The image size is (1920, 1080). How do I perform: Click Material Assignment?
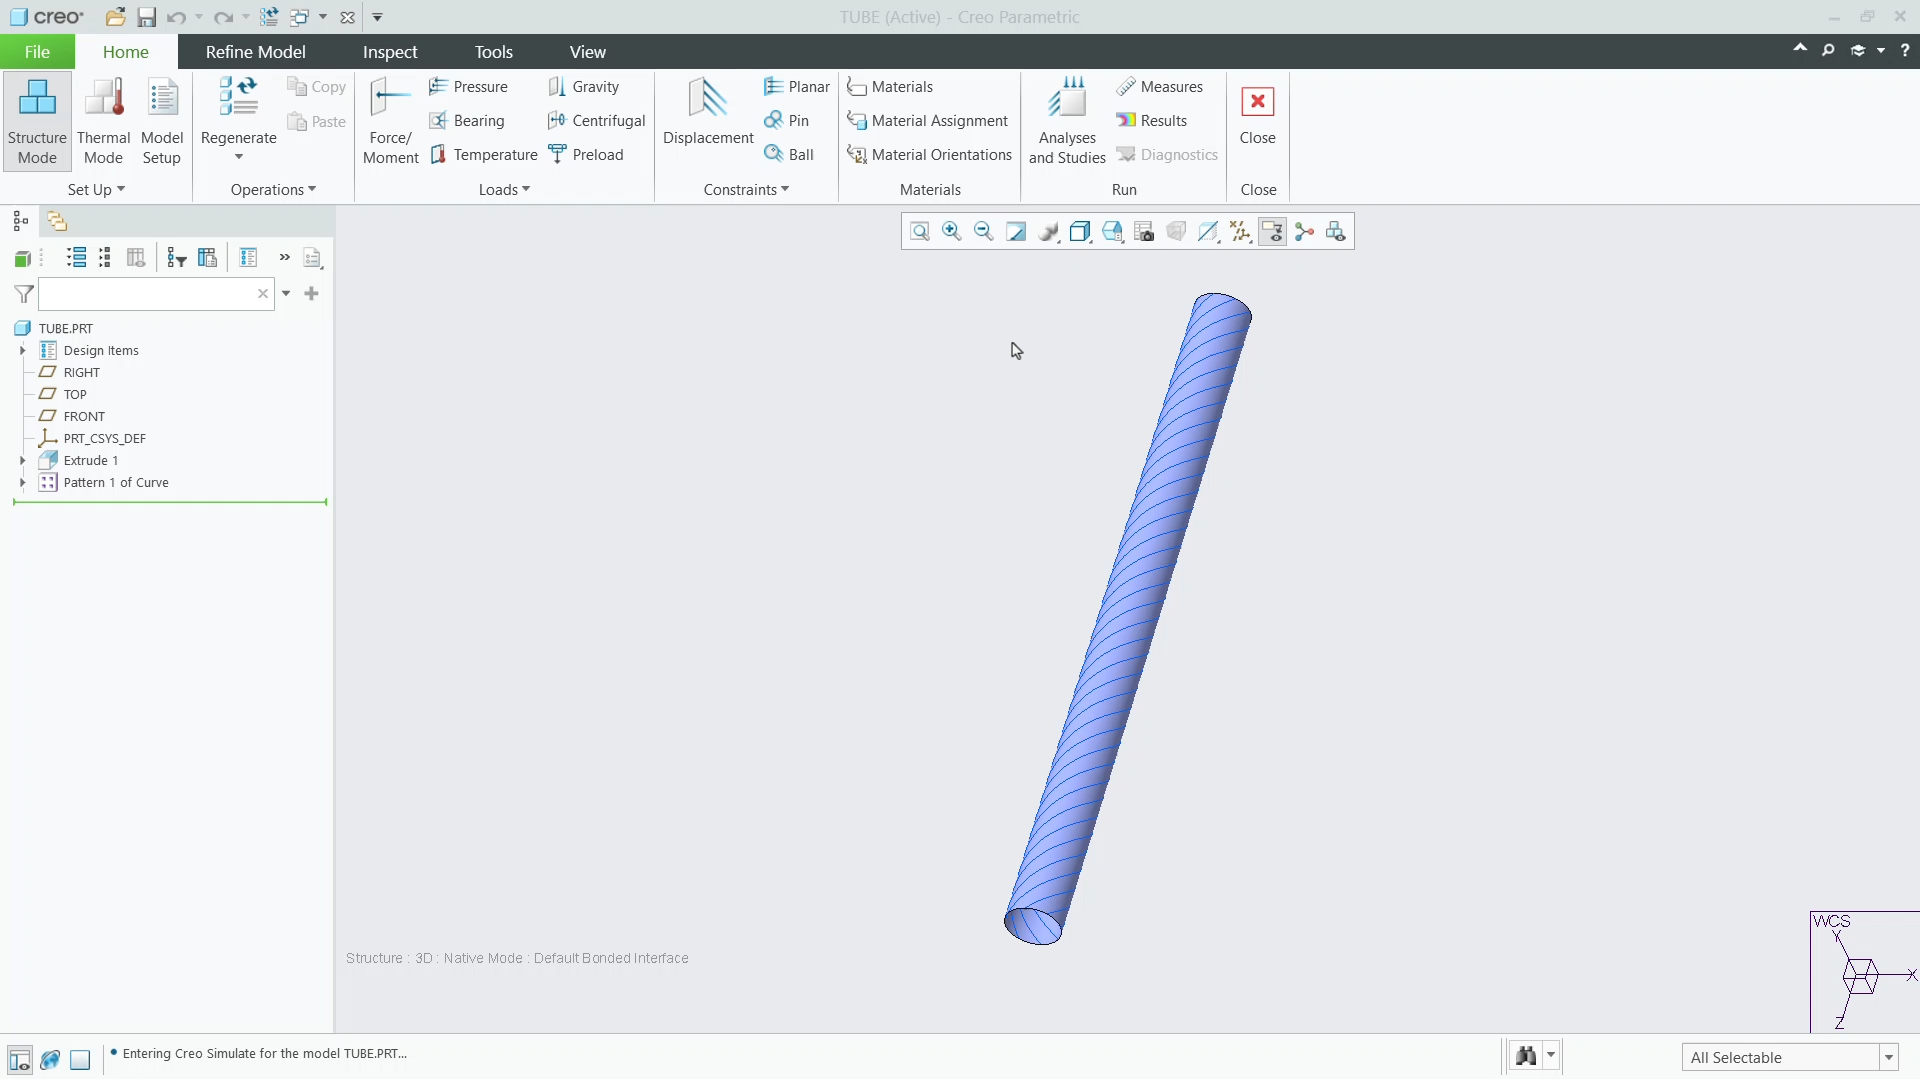[x=927, y=121]
